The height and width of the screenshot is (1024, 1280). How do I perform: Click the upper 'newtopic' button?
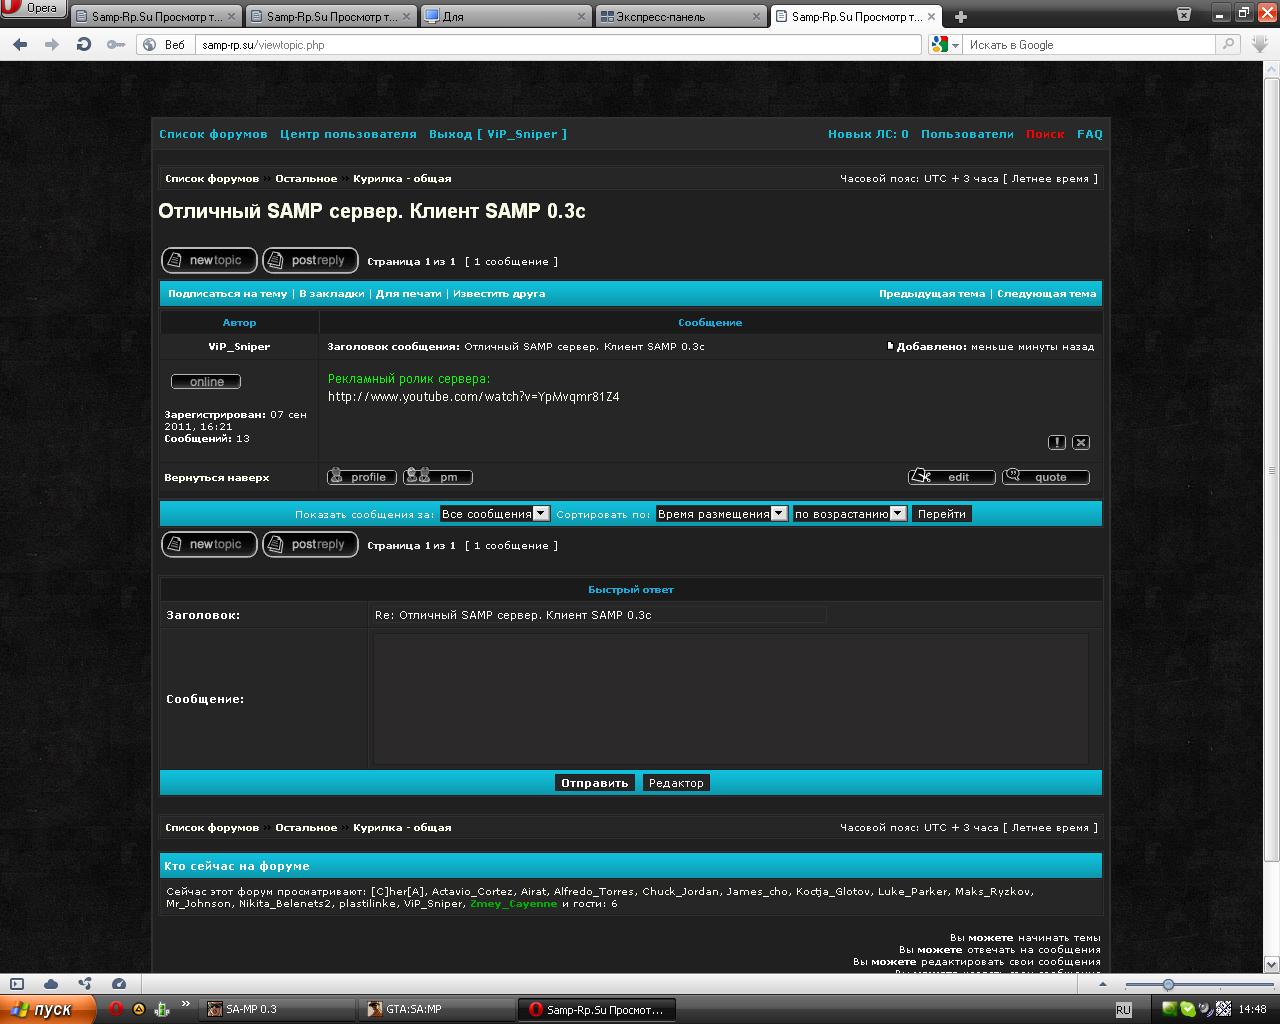[x=209, y=260]
